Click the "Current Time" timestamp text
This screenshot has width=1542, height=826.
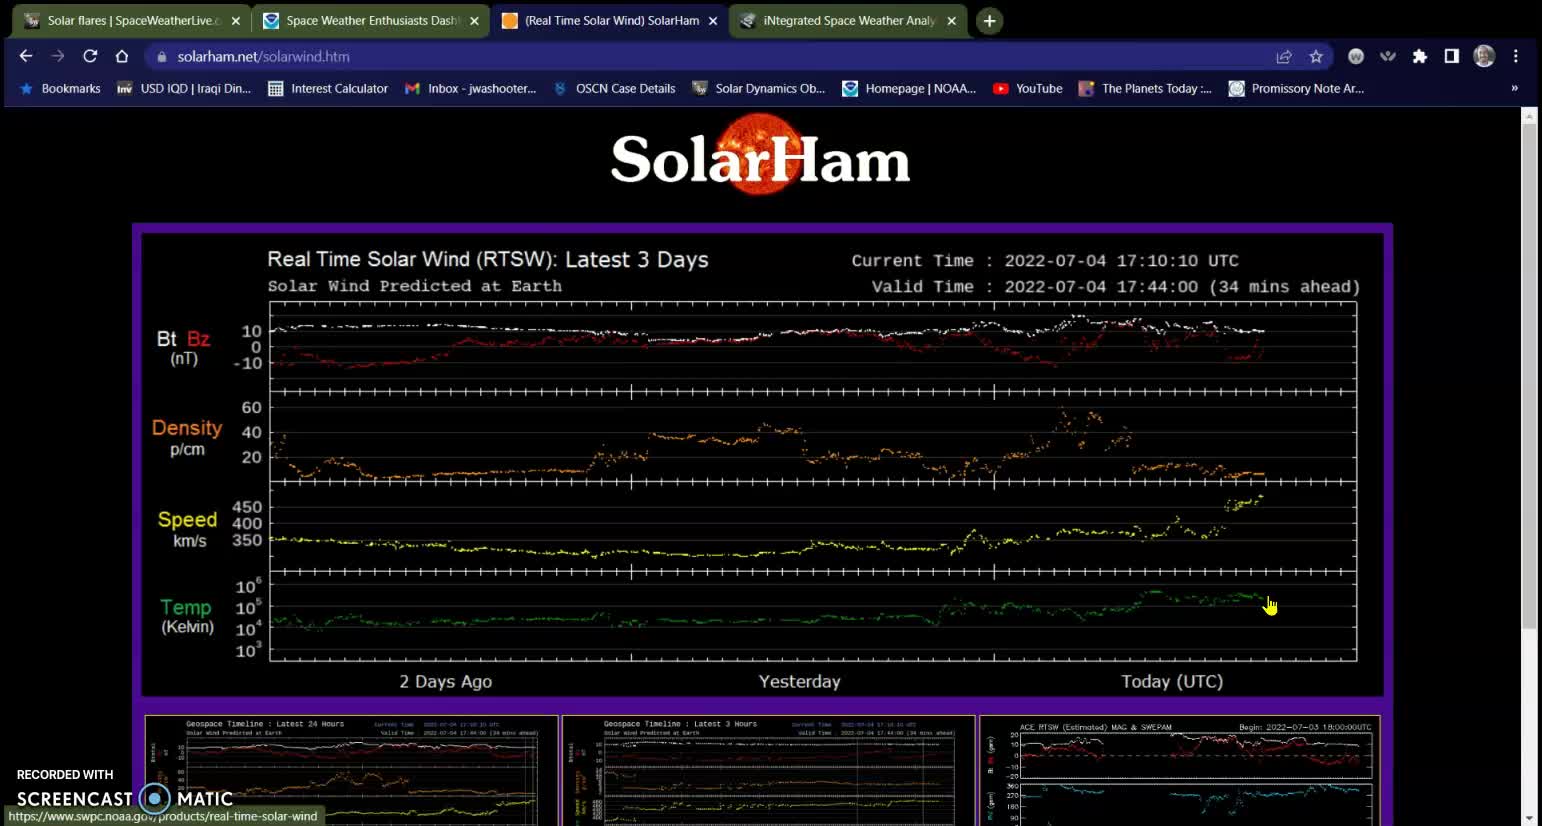1045,260
